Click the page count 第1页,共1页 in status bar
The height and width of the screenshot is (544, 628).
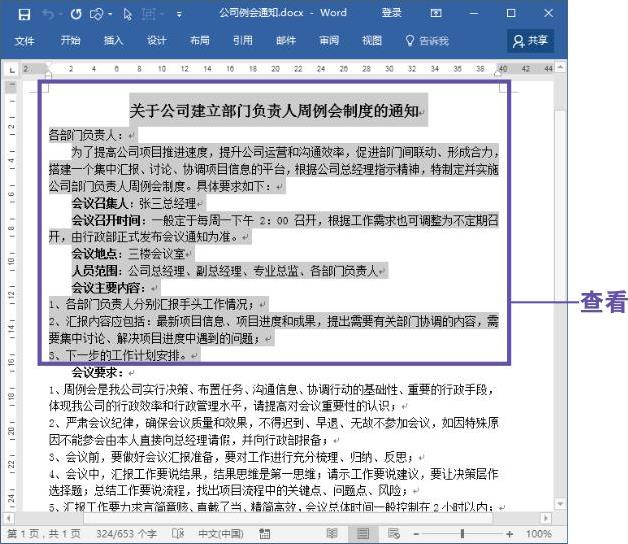[44, 534]
